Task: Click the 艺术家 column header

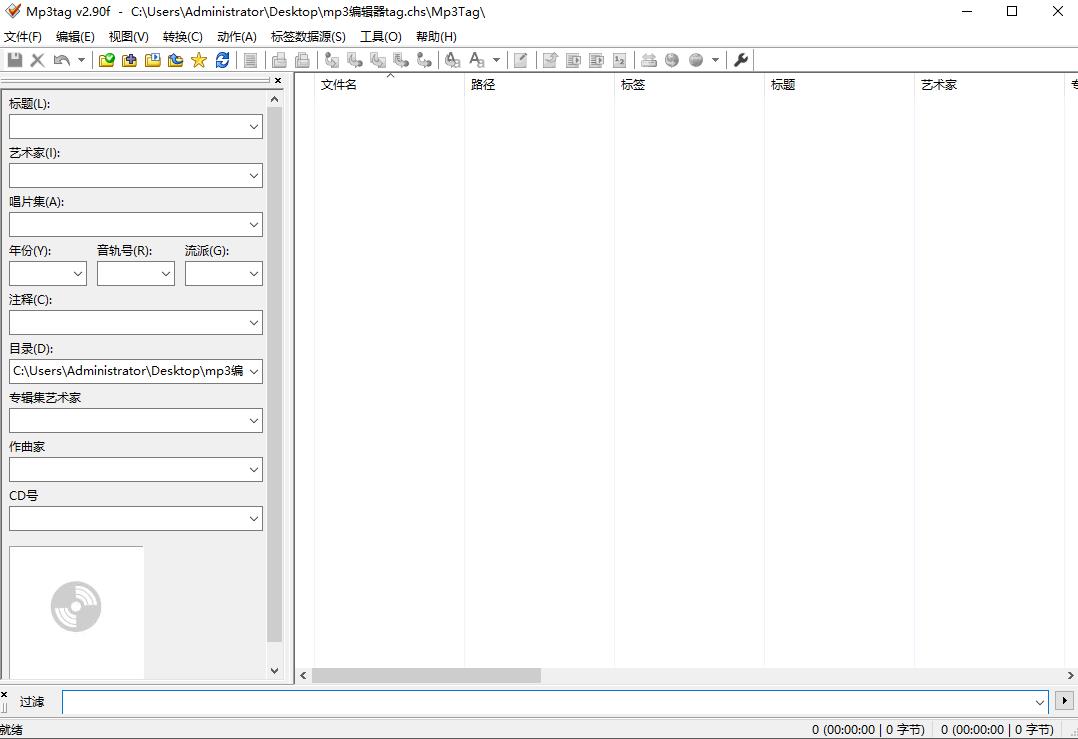Action: pos(939,85)
